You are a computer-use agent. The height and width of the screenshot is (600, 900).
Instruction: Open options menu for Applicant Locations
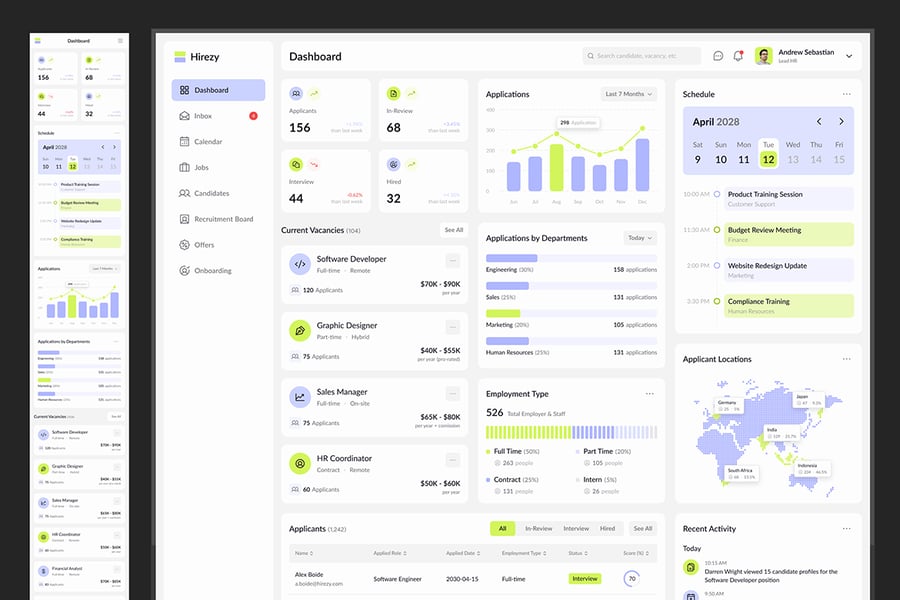[x=846, y=359]
